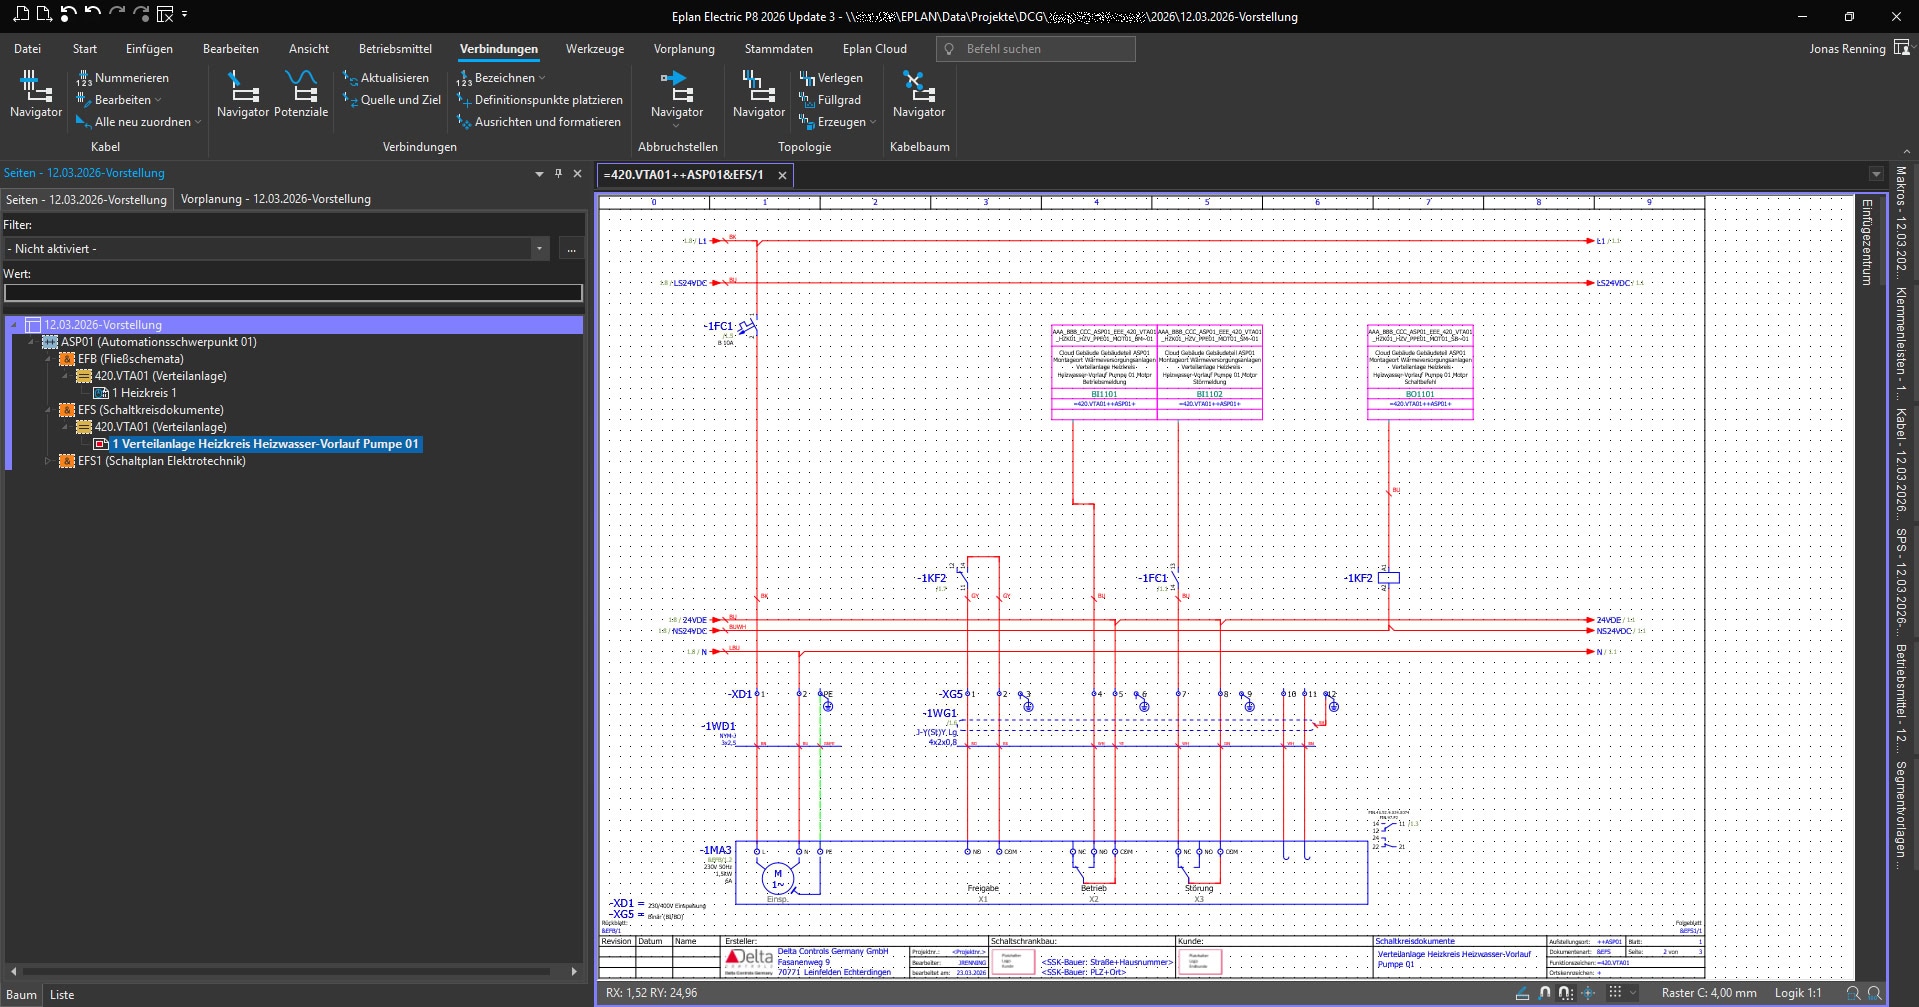Switch to Vorplanung panel tab

275,199
